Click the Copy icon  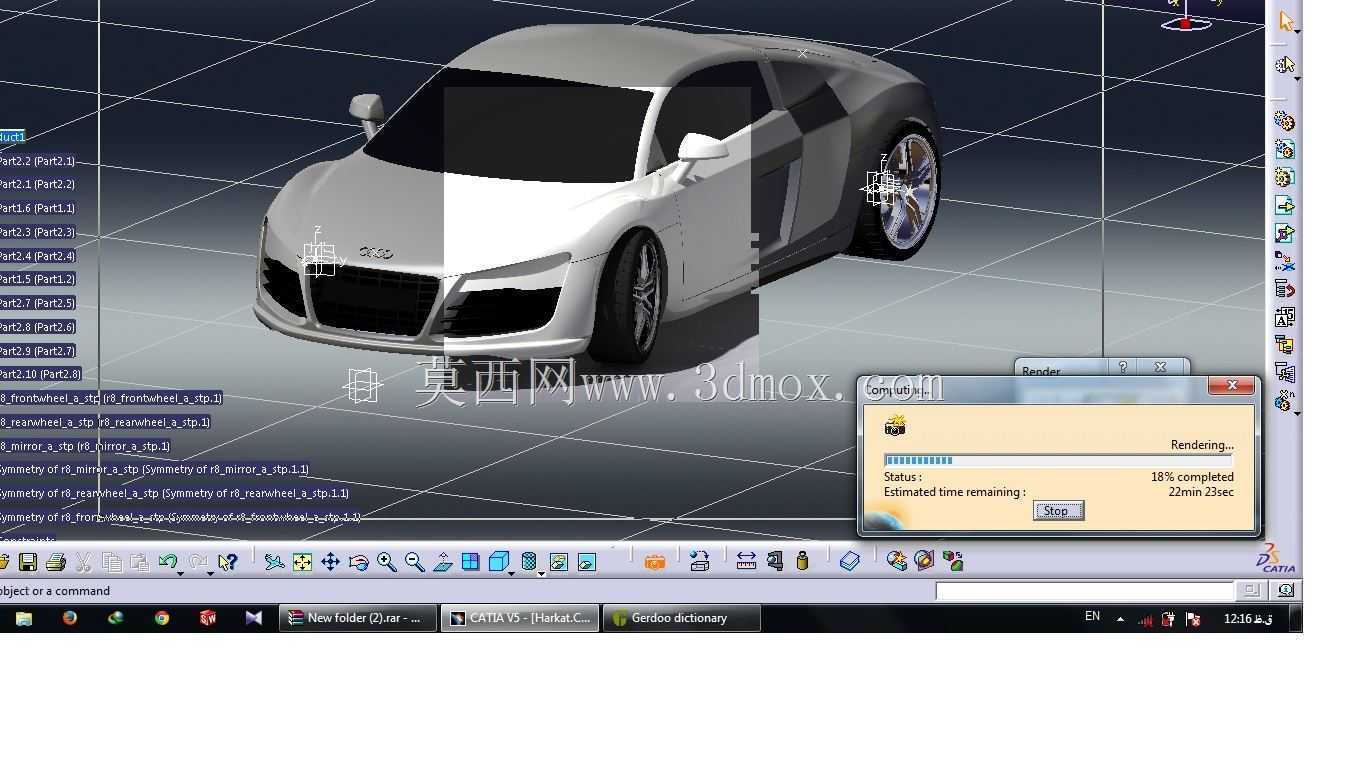112,562
